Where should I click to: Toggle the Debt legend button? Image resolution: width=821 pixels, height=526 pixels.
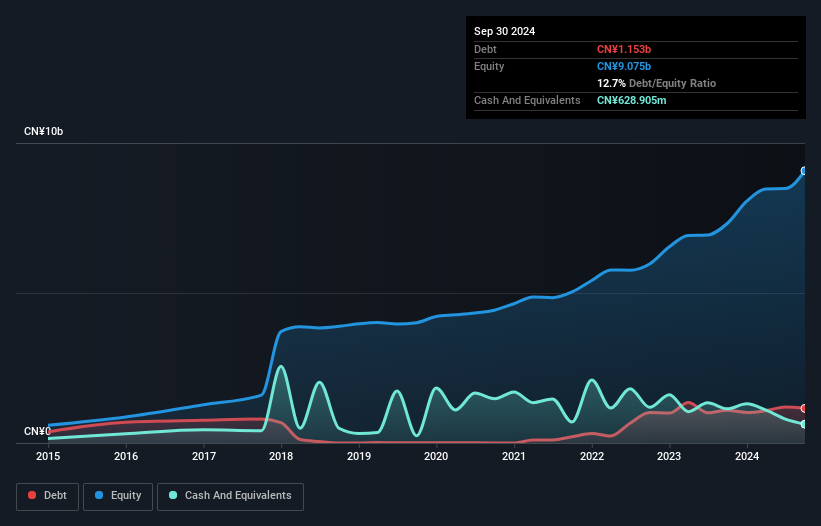point(47,496)
